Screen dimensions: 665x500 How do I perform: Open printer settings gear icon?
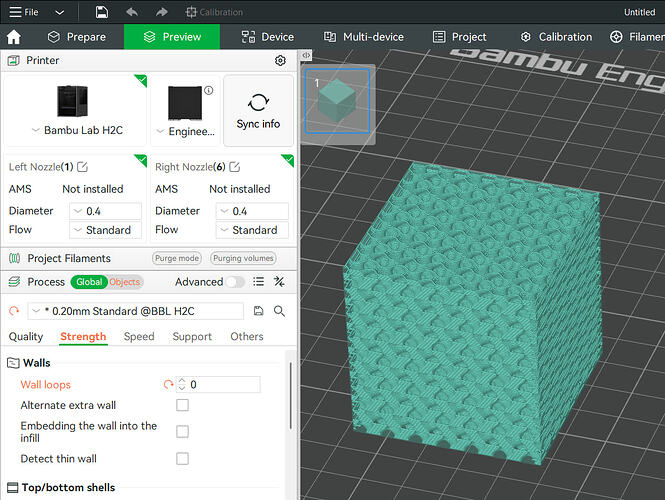pyautogui.click(x=280, y=61)
